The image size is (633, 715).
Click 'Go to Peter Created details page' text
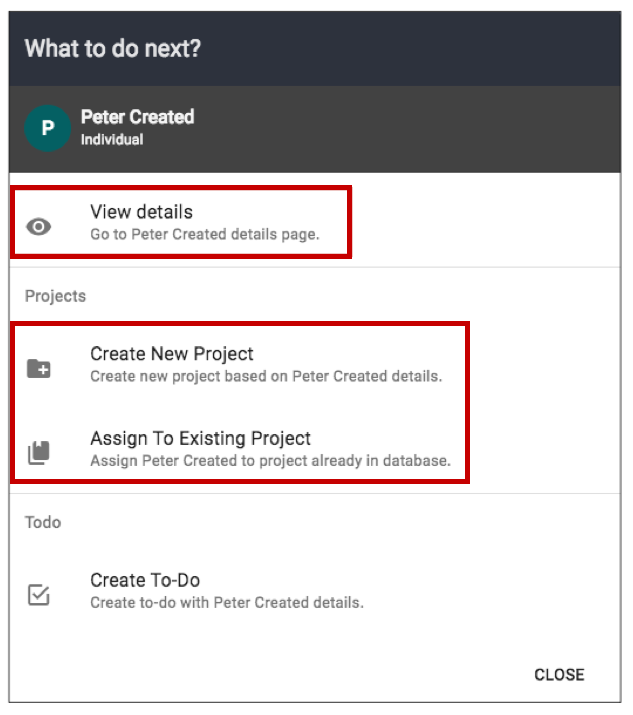205,234
